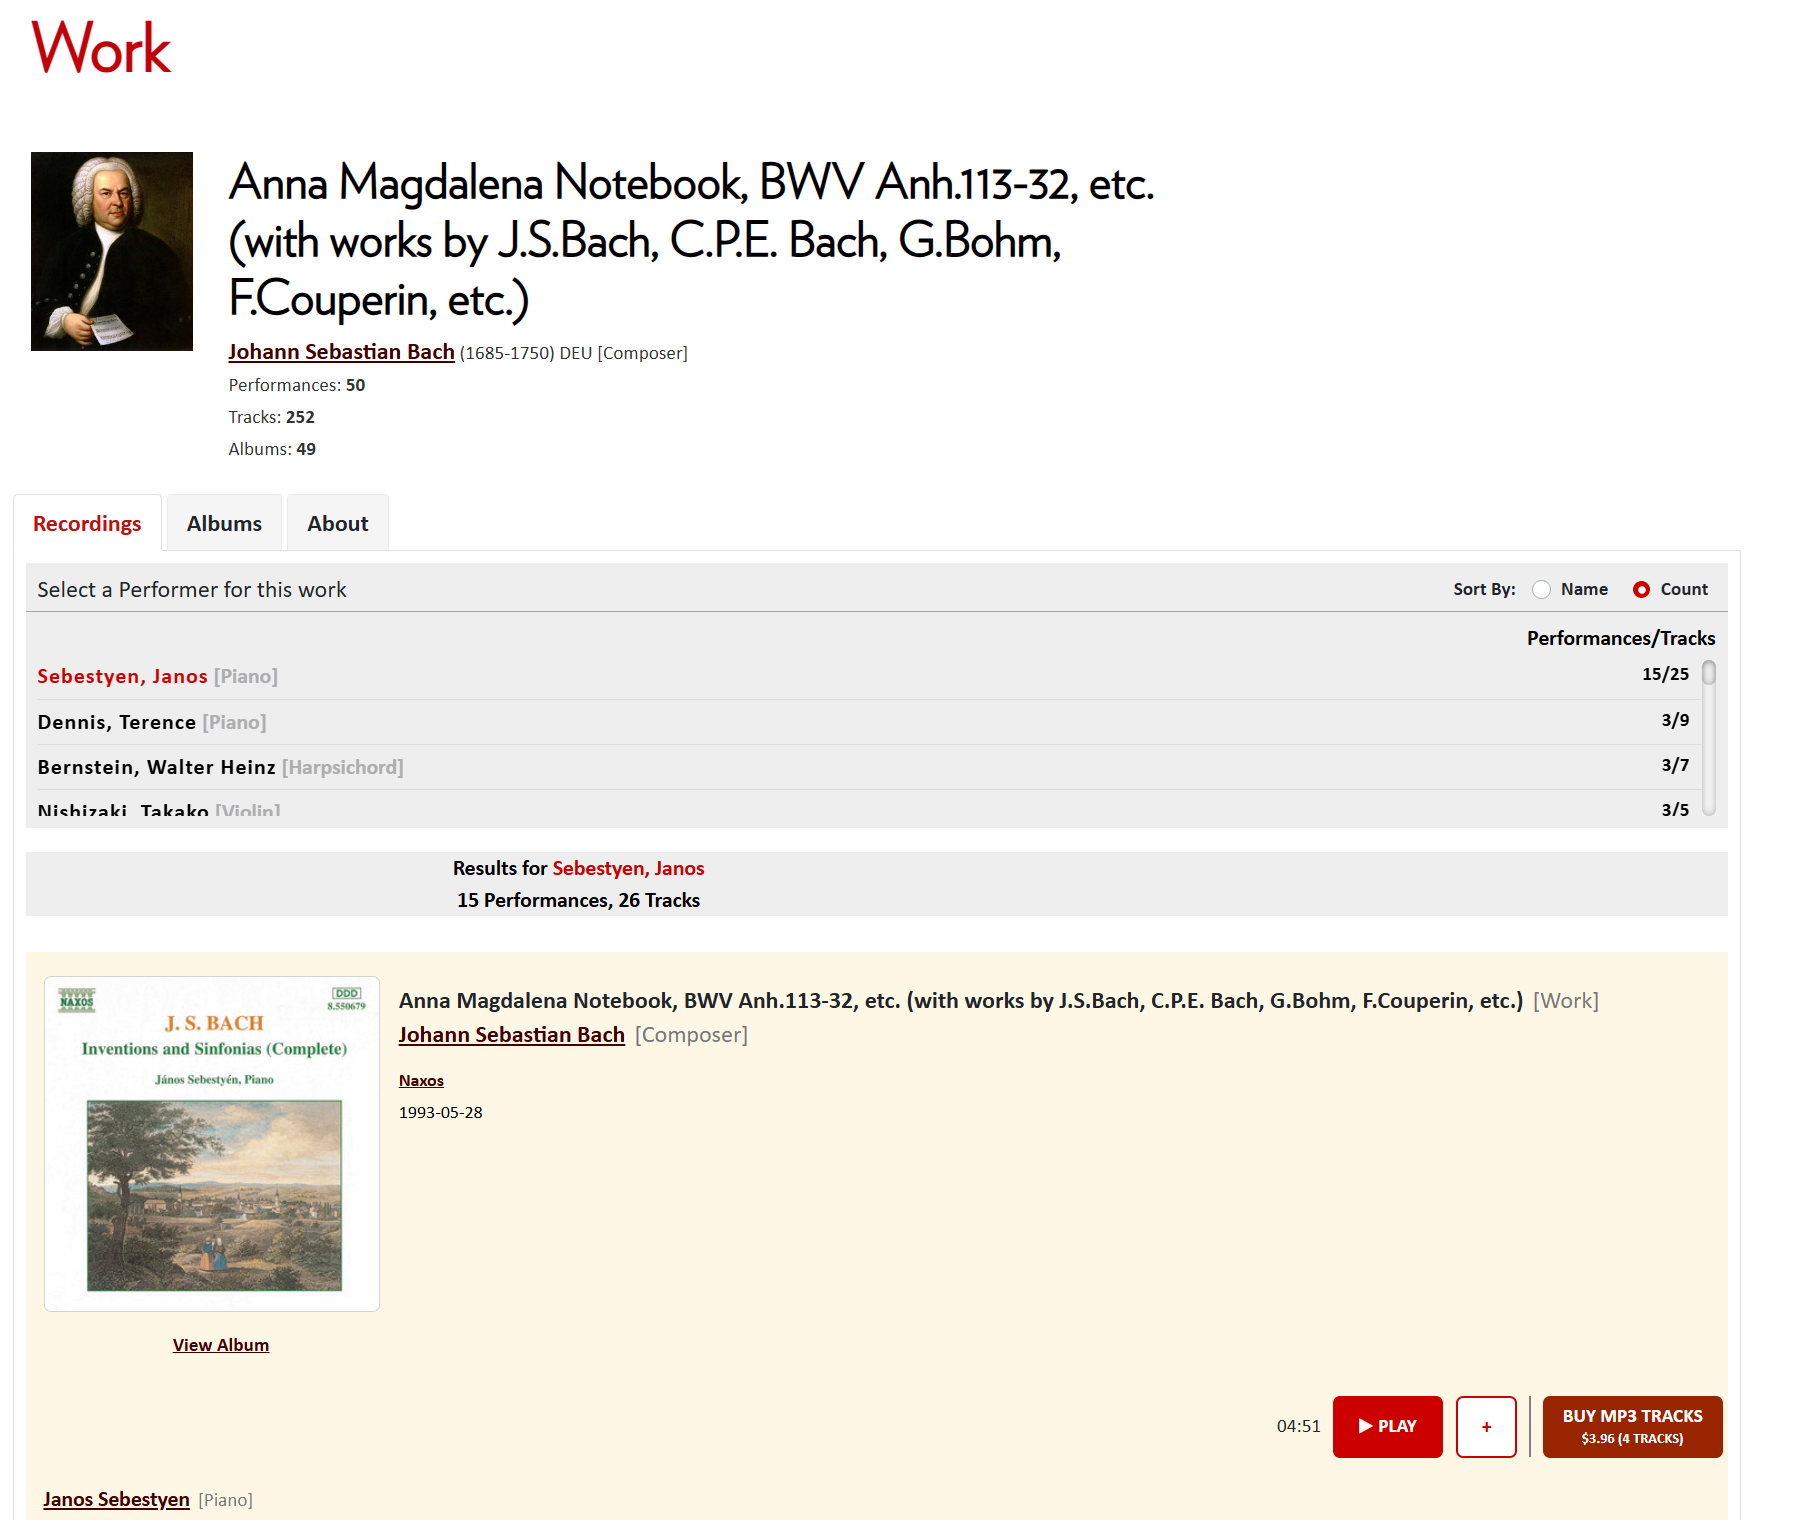Add recording to playlist with plus button
This screenshot has height=1520, width=1818.
[x=1486, y=1426]
